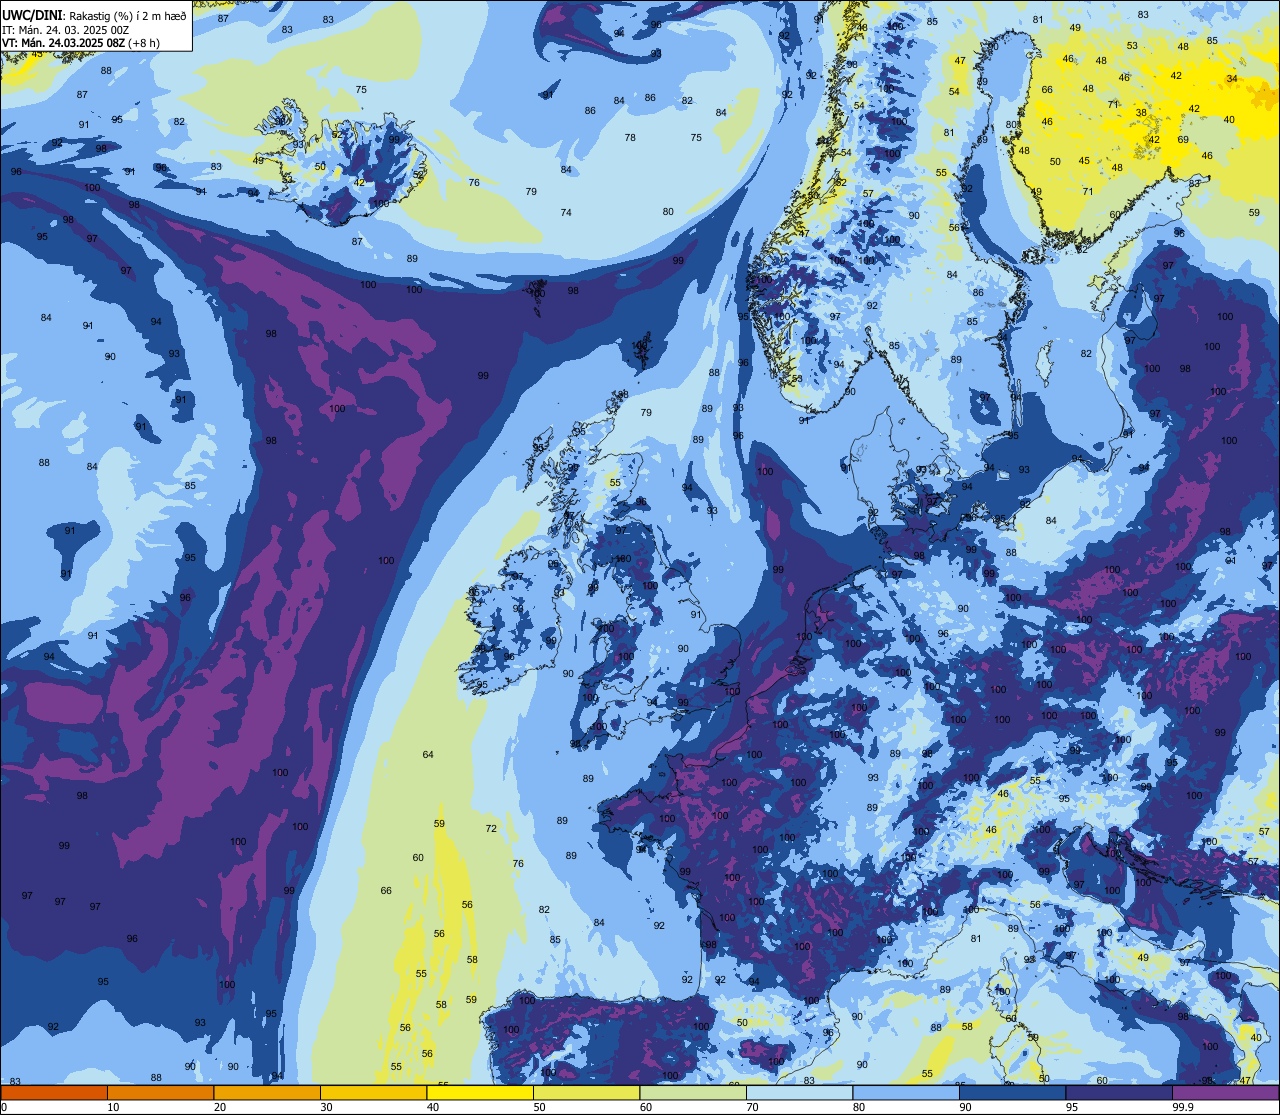
Task: Click the 'IT: Mán. 24. 03. 2025 00Z' line
Action: point(65,29)
